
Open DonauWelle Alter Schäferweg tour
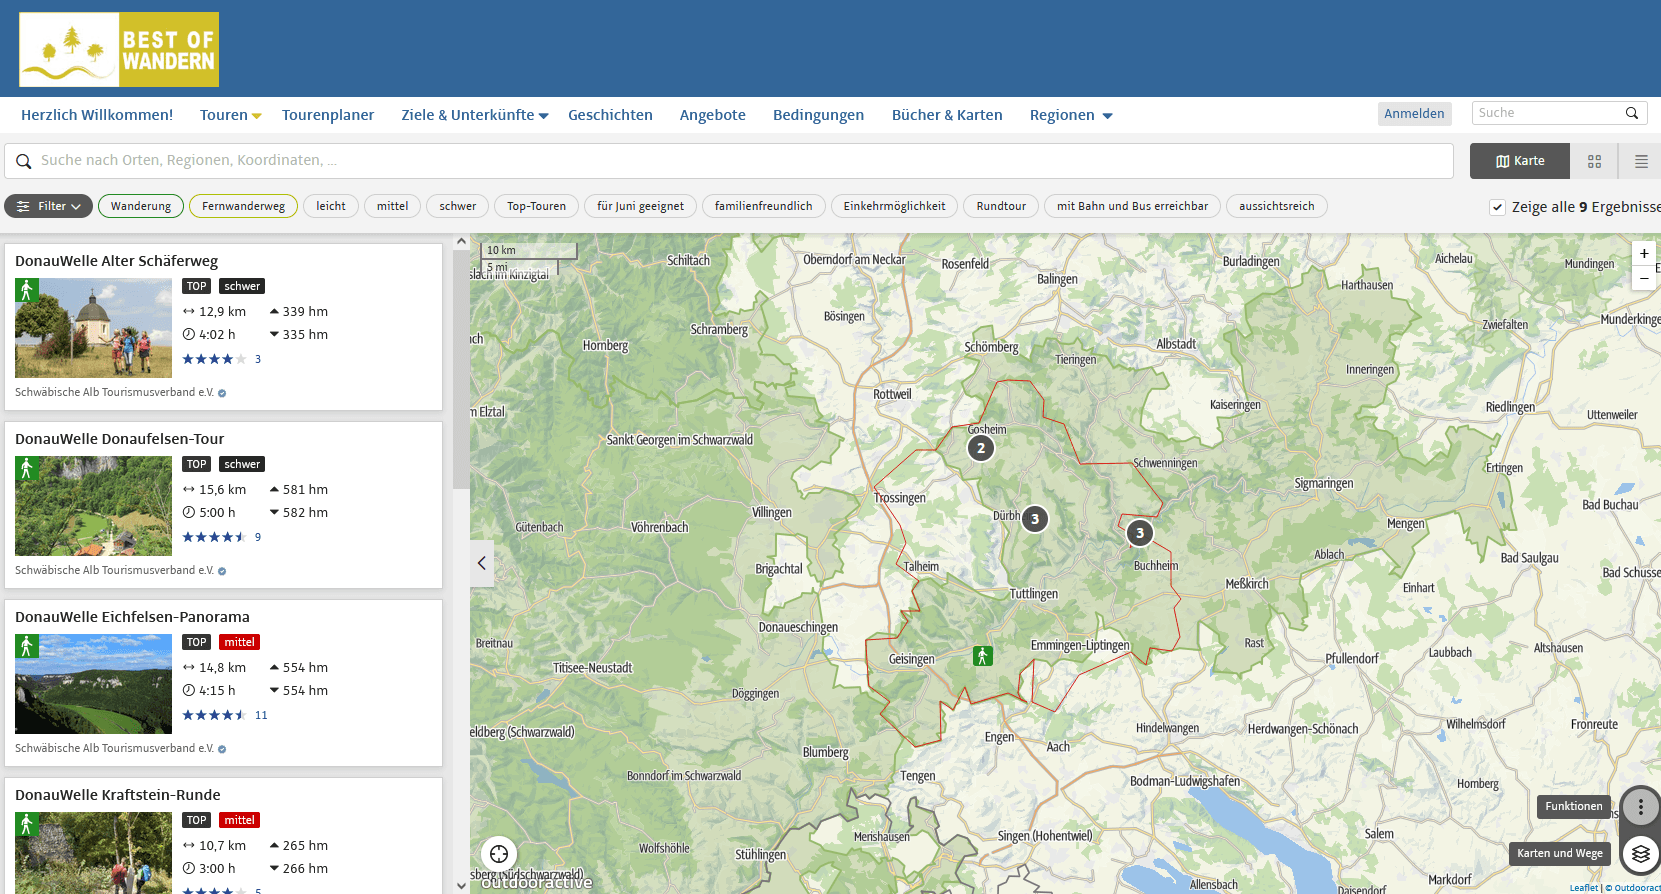click(x=116, y=261)
